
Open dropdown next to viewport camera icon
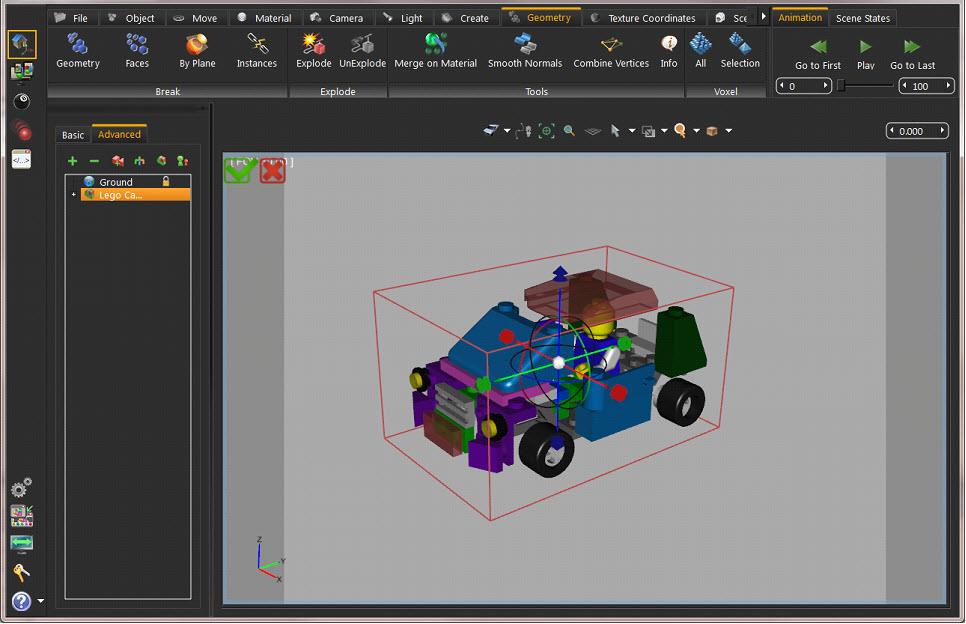coord(507,131)
